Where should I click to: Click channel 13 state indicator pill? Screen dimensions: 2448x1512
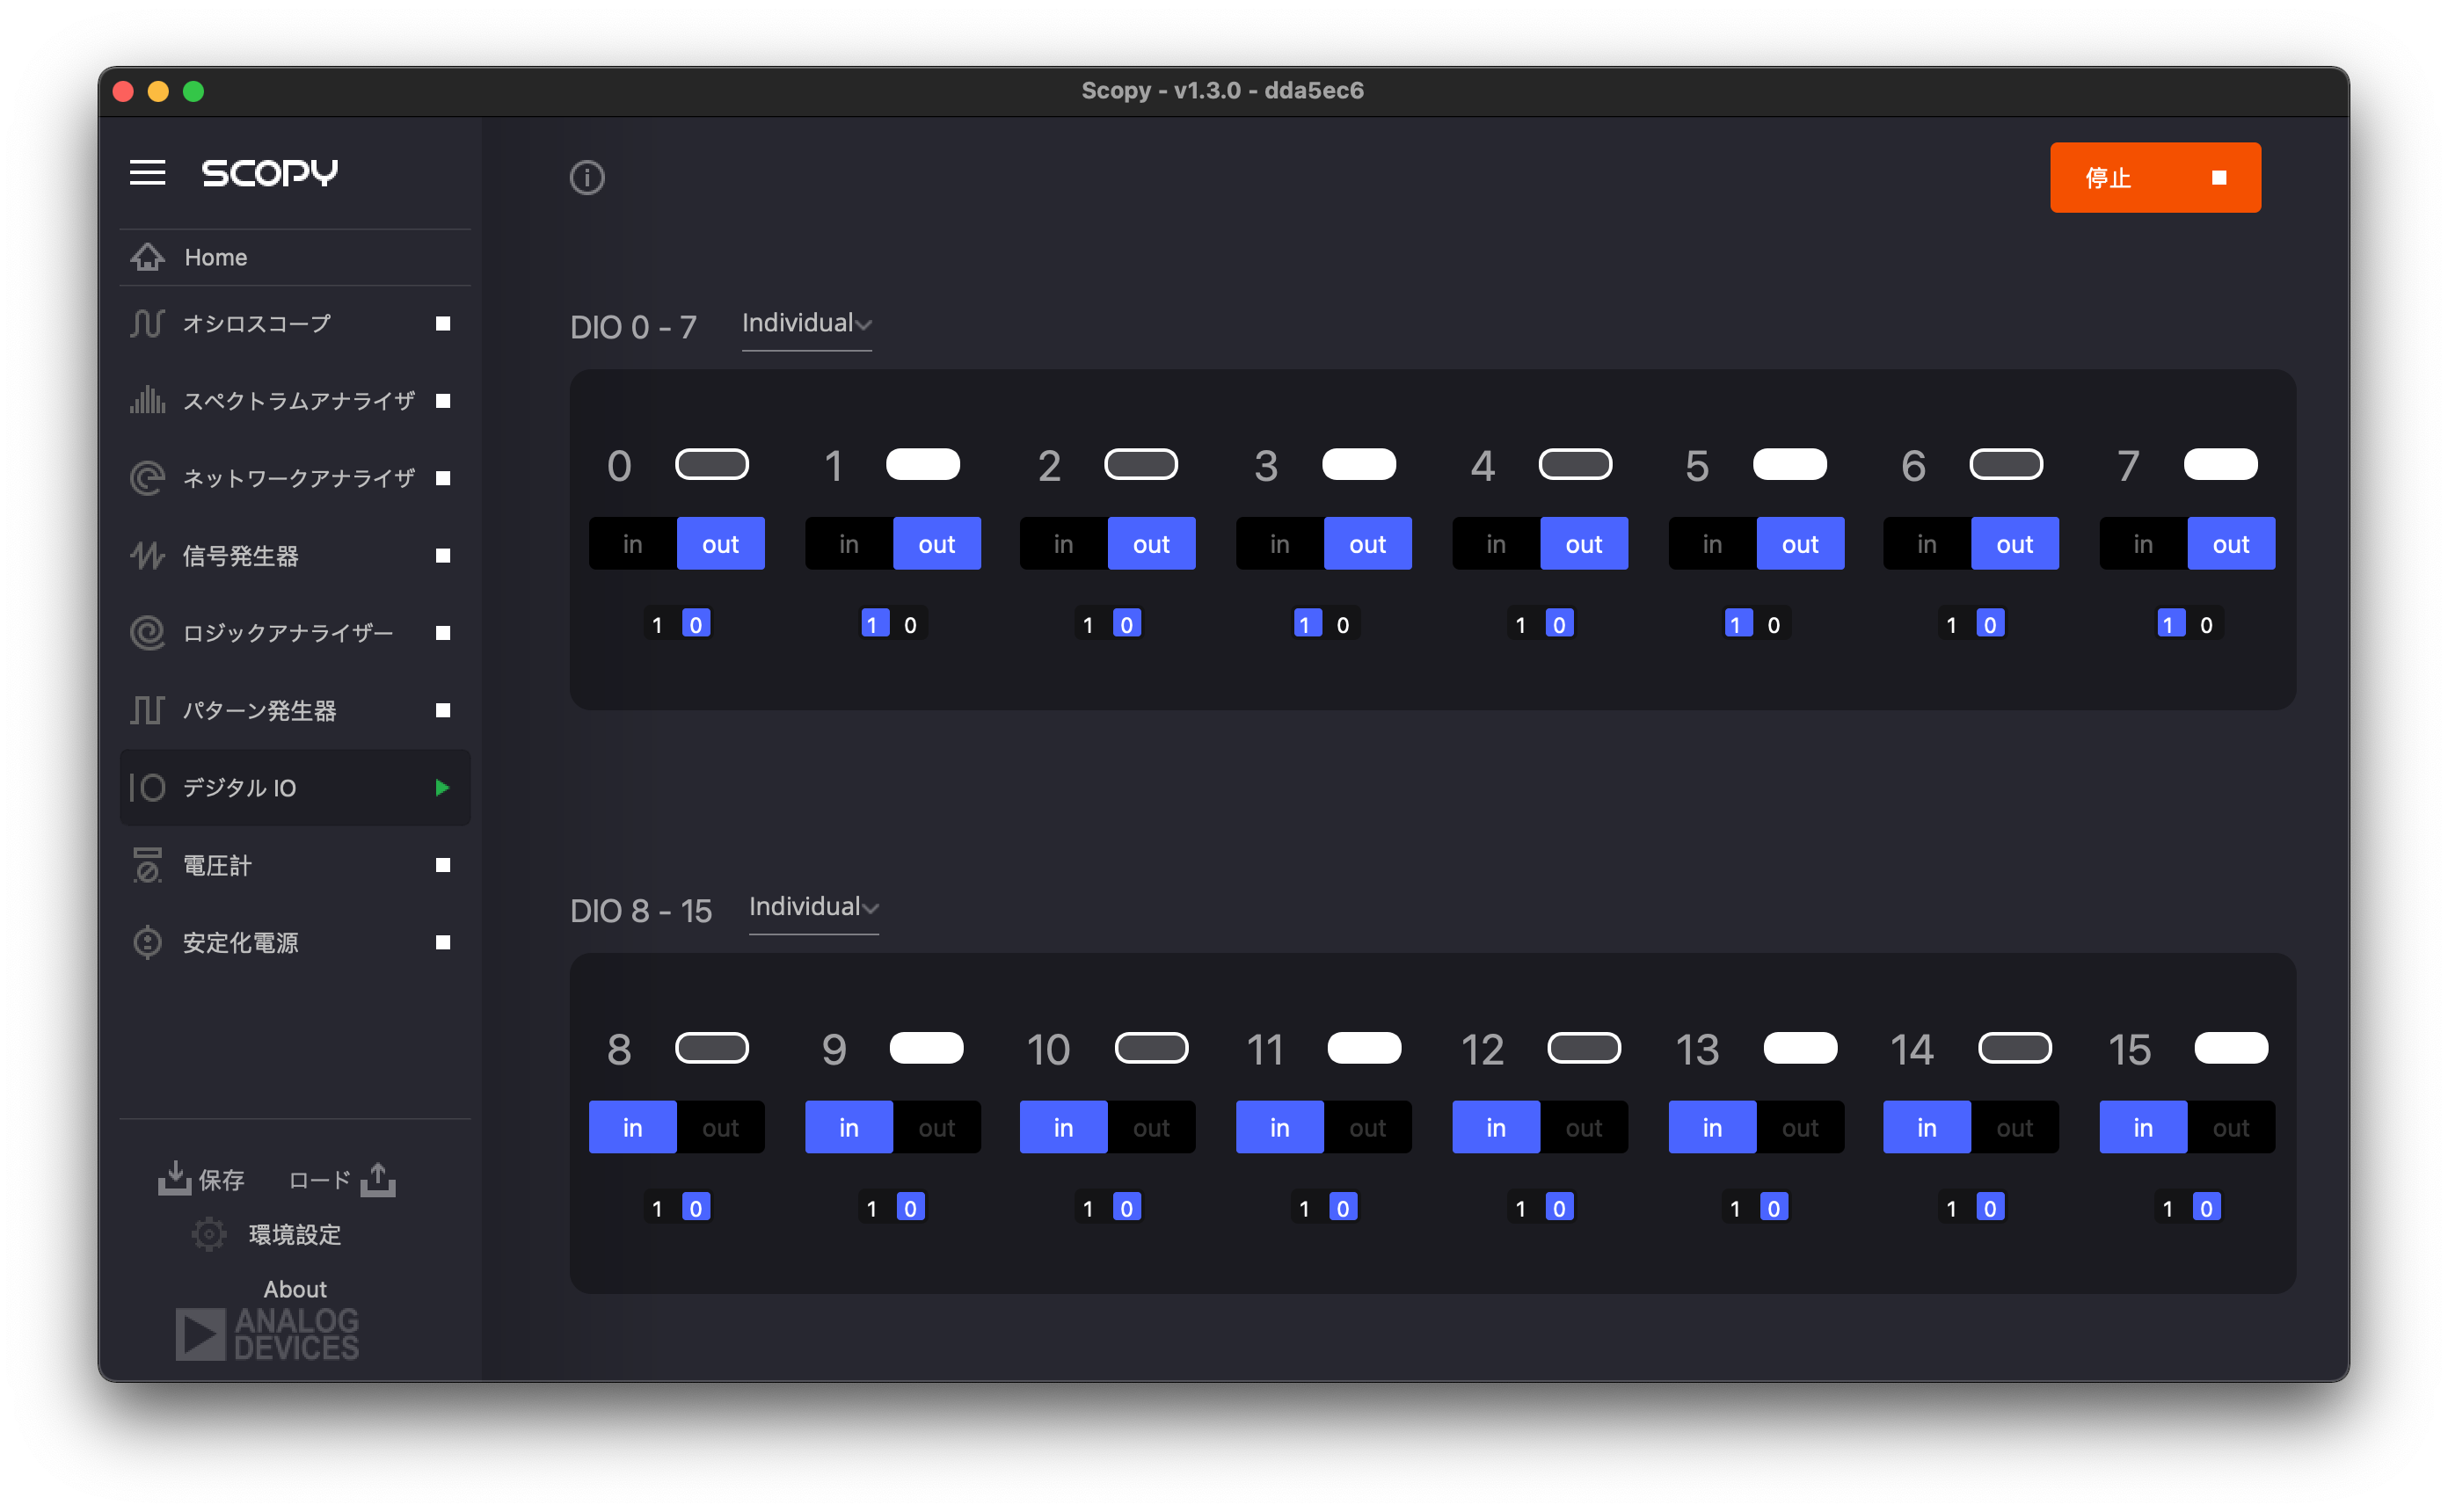[x=1800, y=1048]
